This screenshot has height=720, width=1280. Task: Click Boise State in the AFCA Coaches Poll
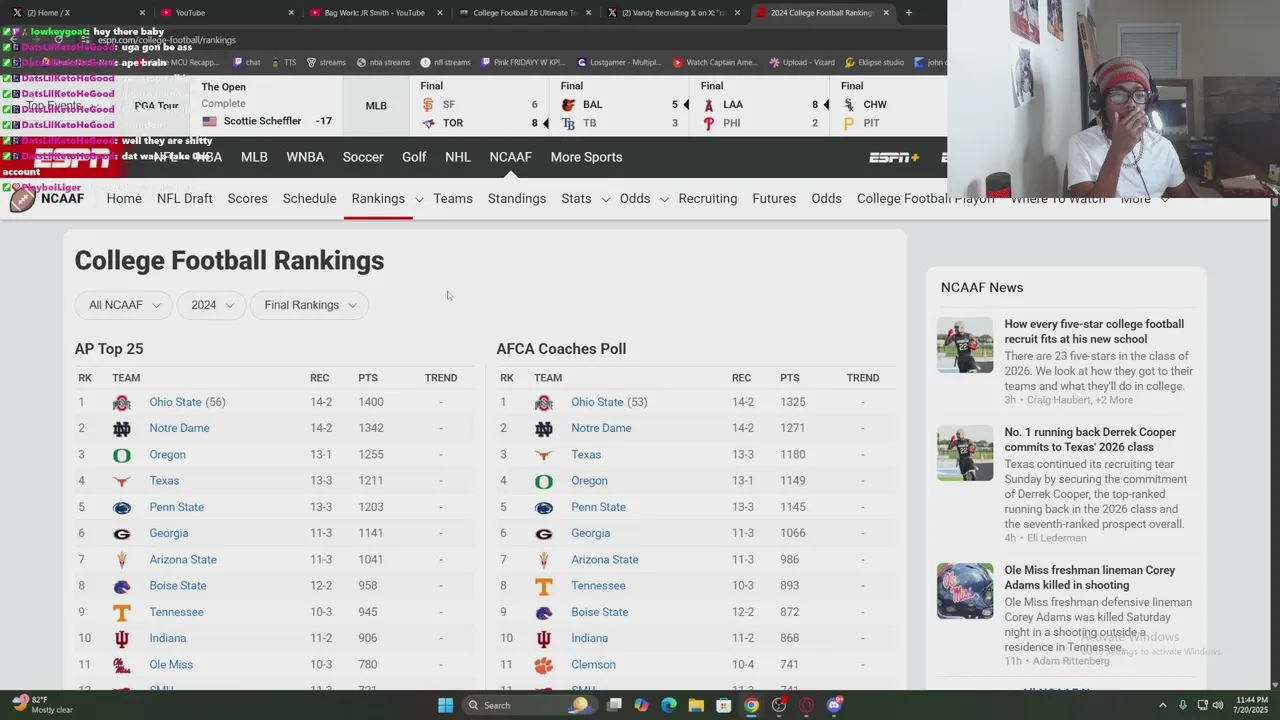coord(600,612)
